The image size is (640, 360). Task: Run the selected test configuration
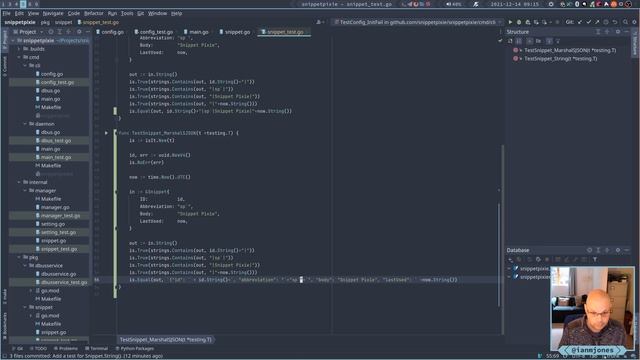coord(510,22)
